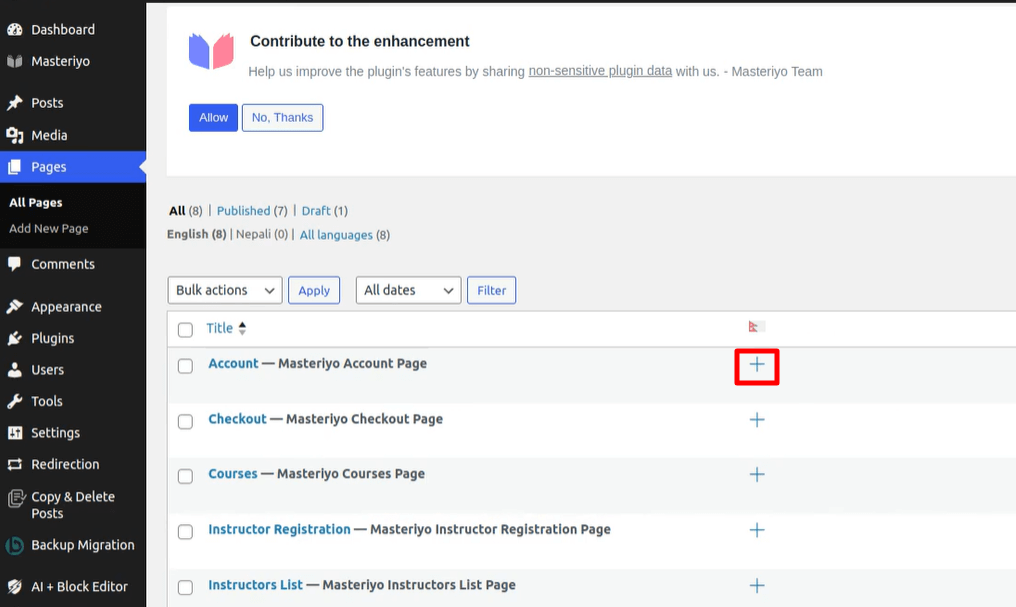Click Apply for bulk actions
1016x607 pixels.
(314, 290)
